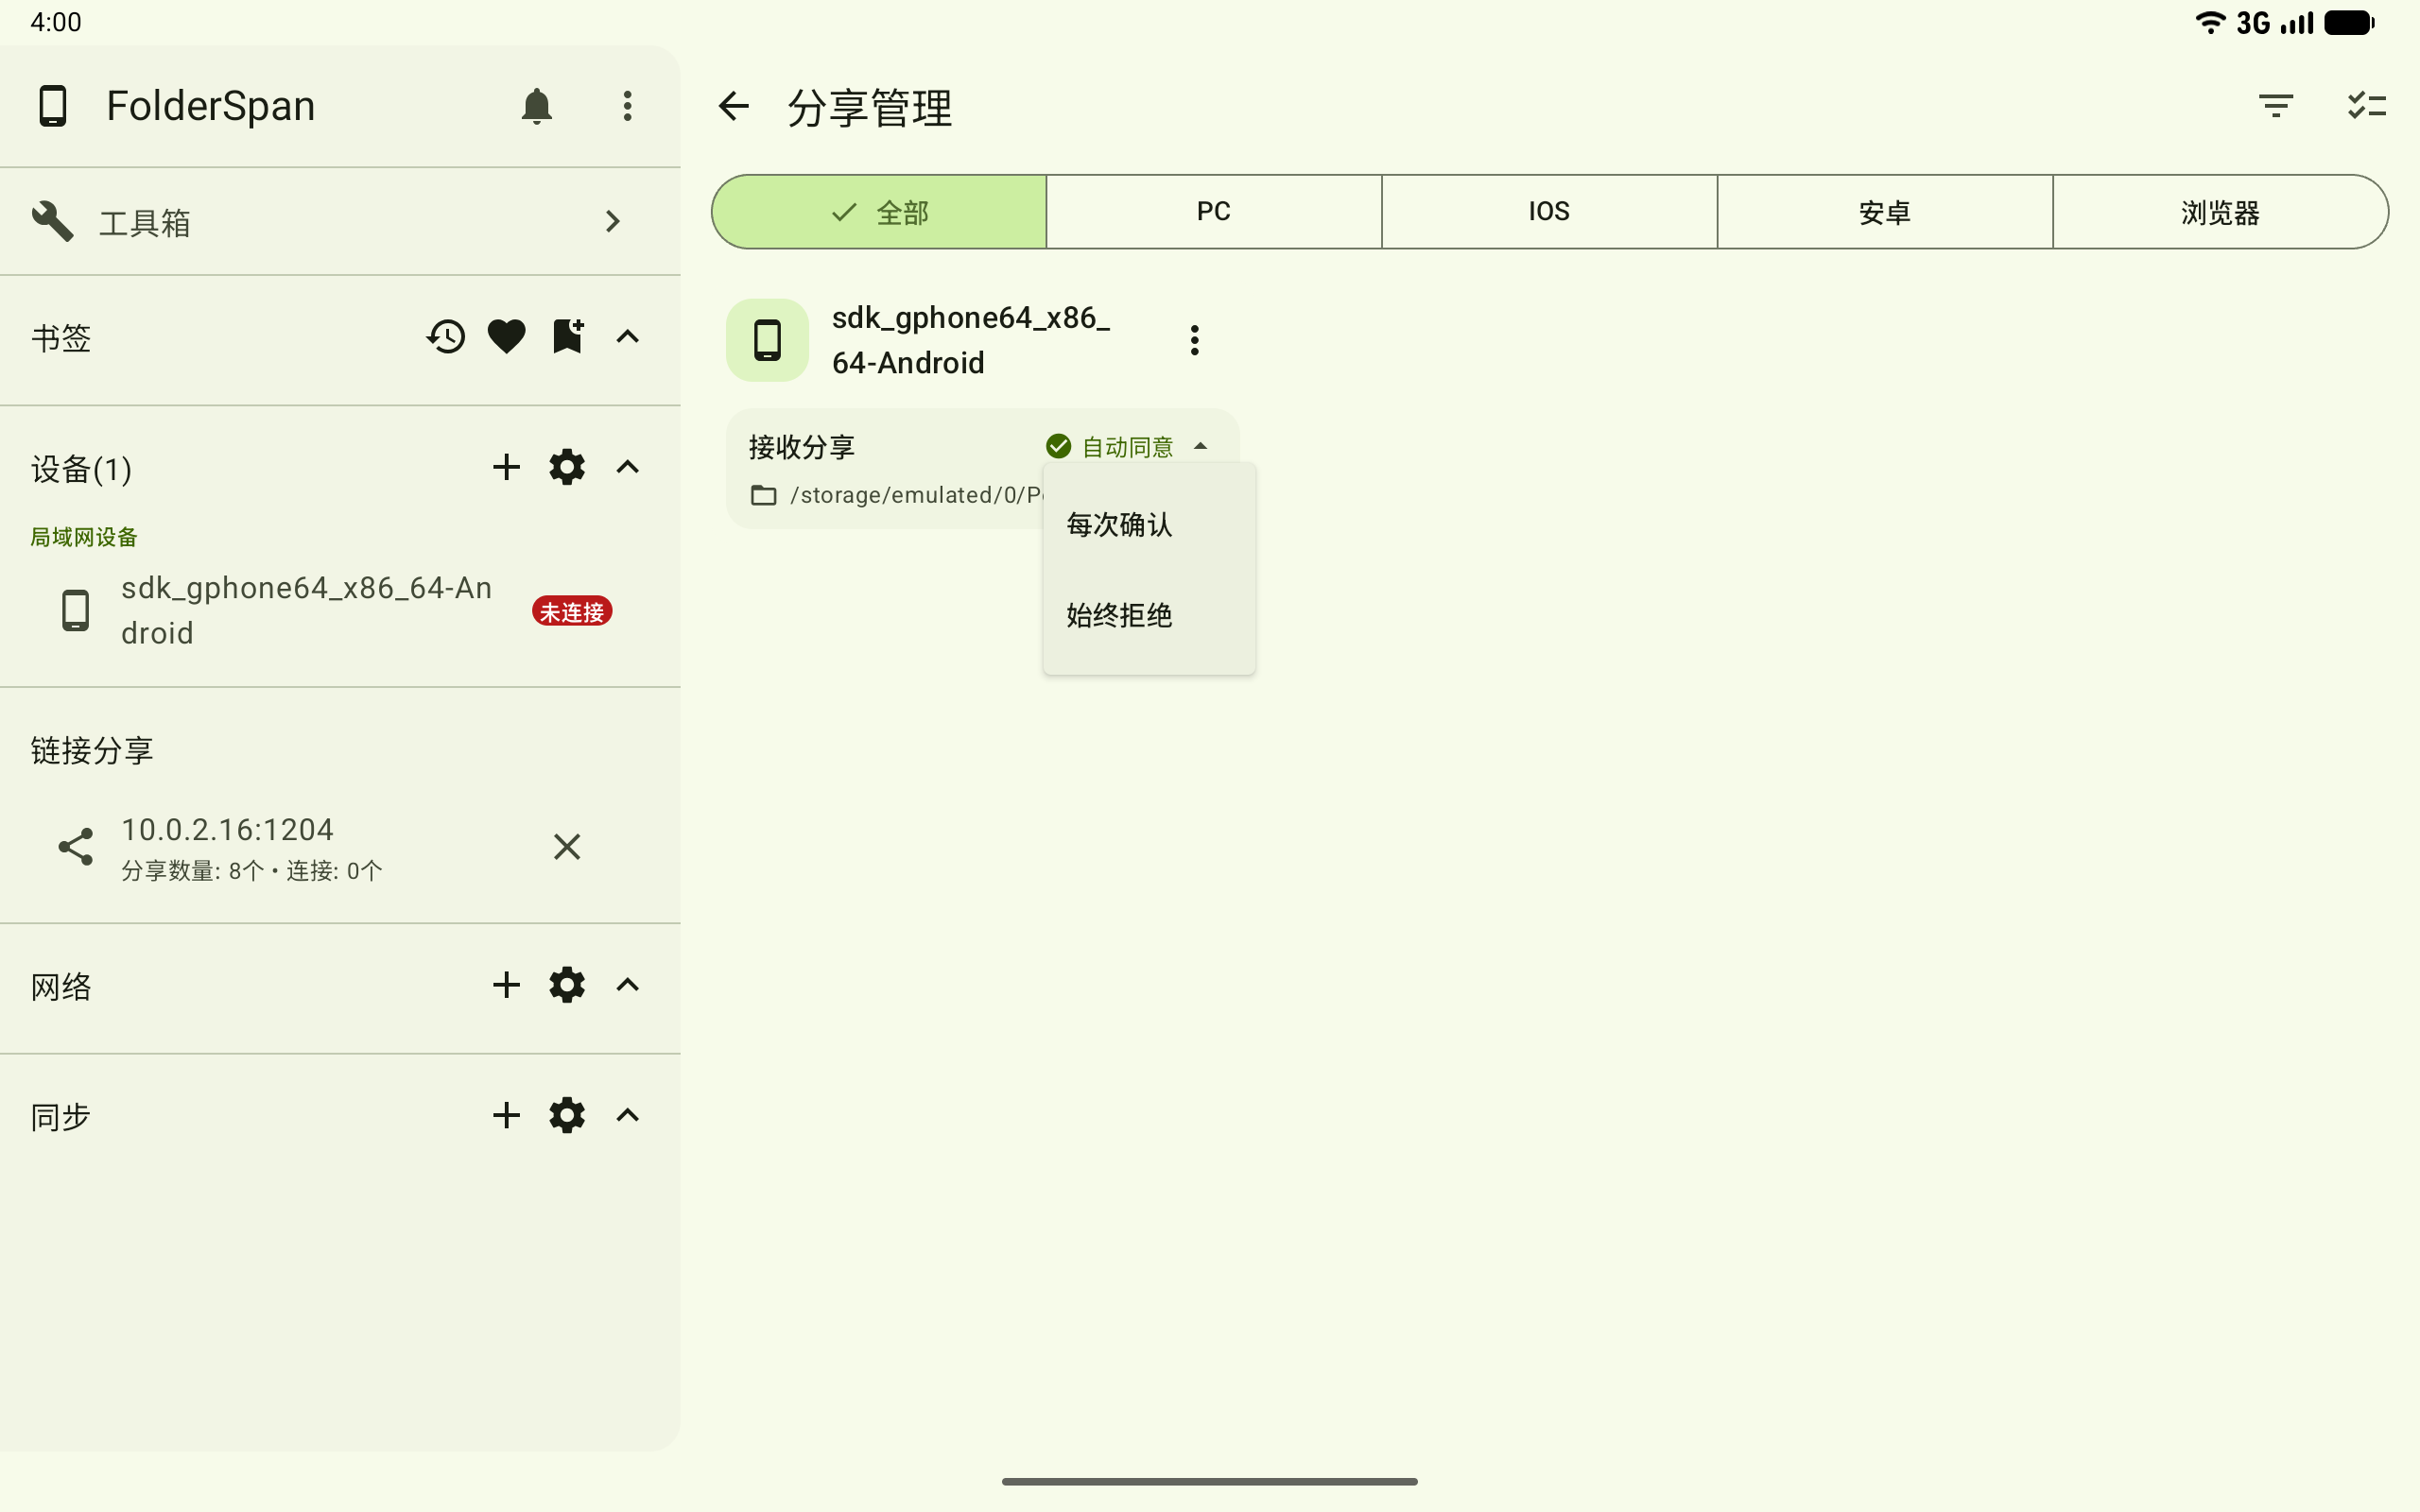Viewport: 2420px width, 1512px height.
Task: Open bookmark history clock icon
Action: click(446, 336)
